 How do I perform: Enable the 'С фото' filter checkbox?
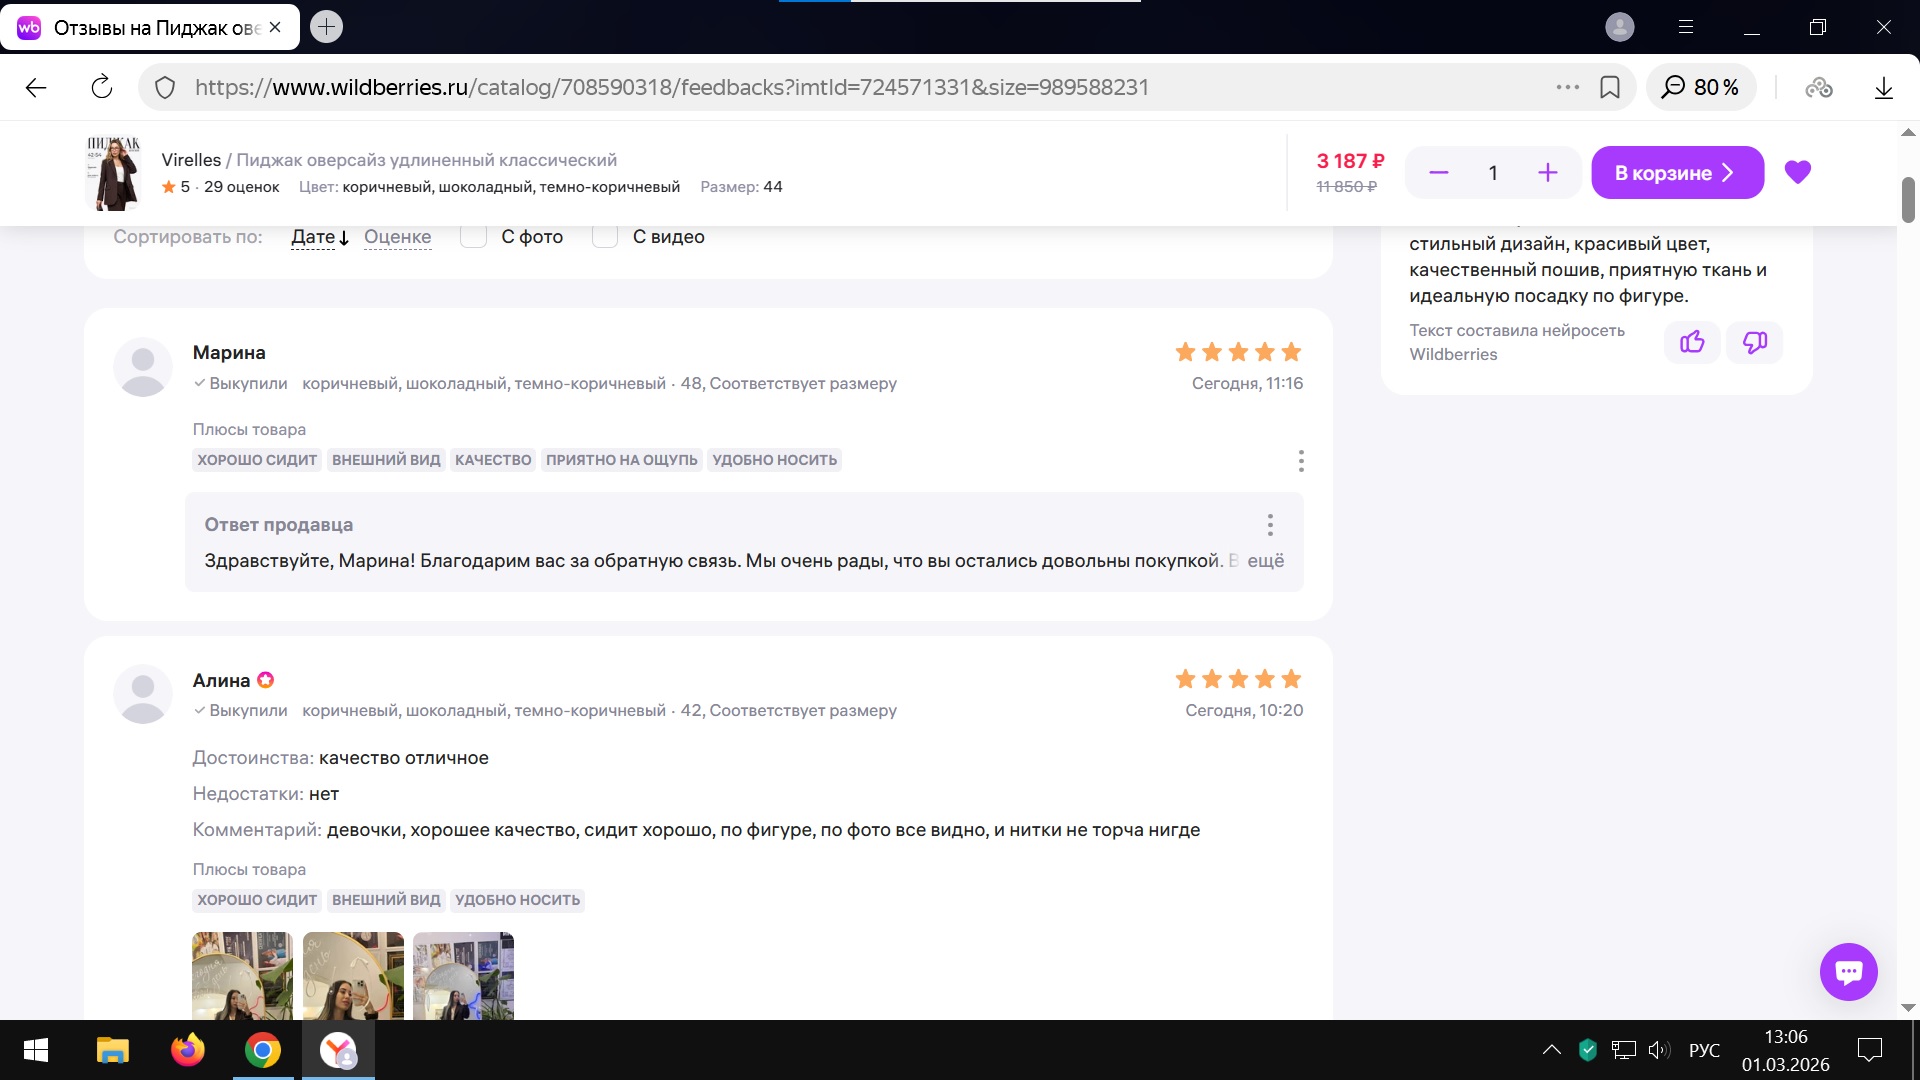pyautogui.click(x=473, y=236)
